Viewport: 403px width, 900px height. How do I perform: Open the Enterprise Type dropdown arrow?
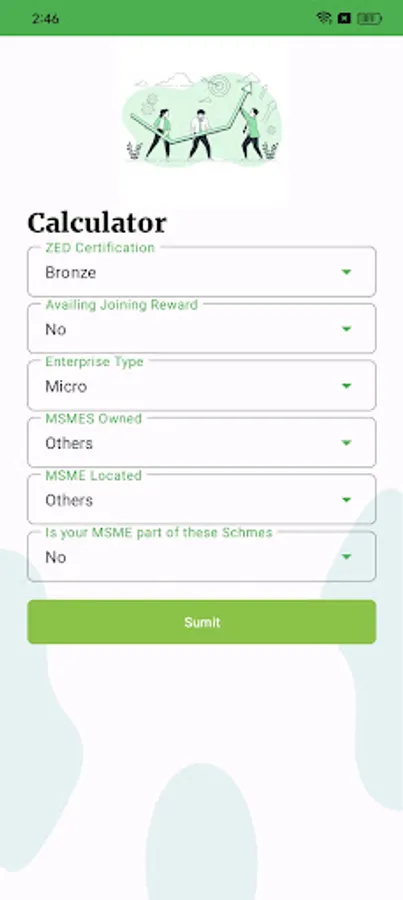click(x=346, y=386)
